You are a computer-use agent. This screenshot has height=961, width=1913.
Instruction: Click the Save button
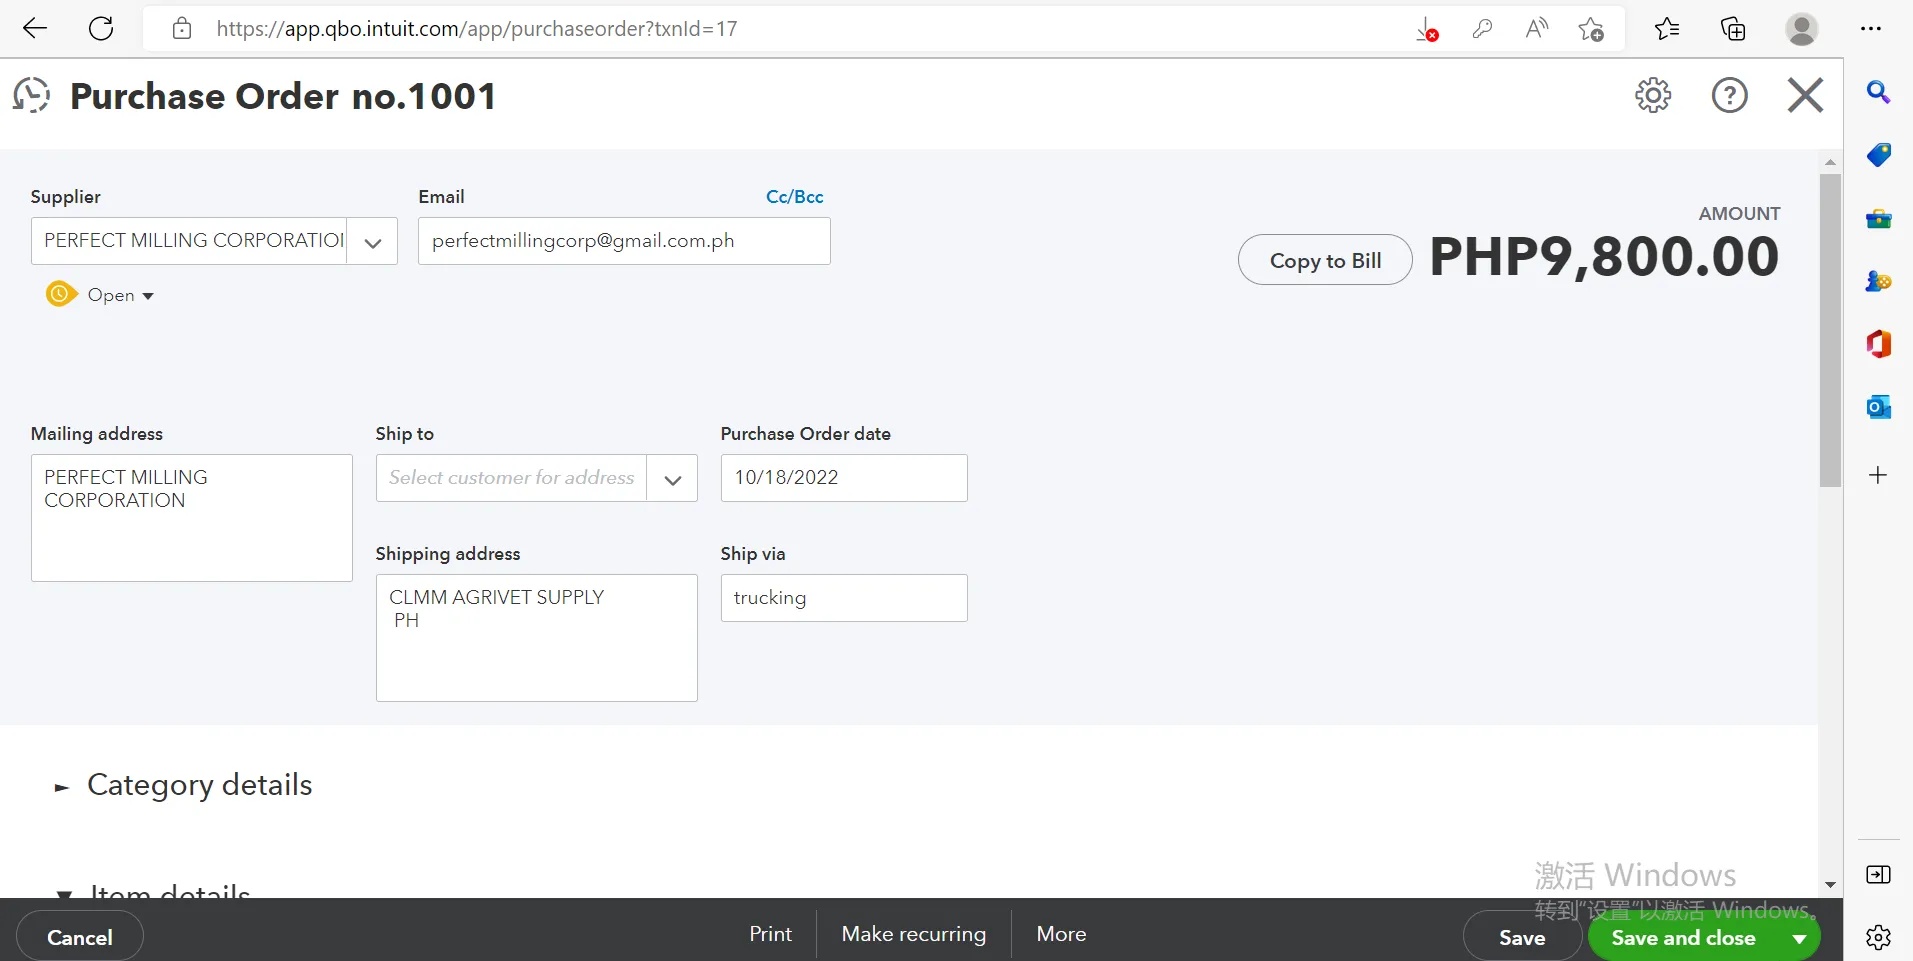(1522, 937)
